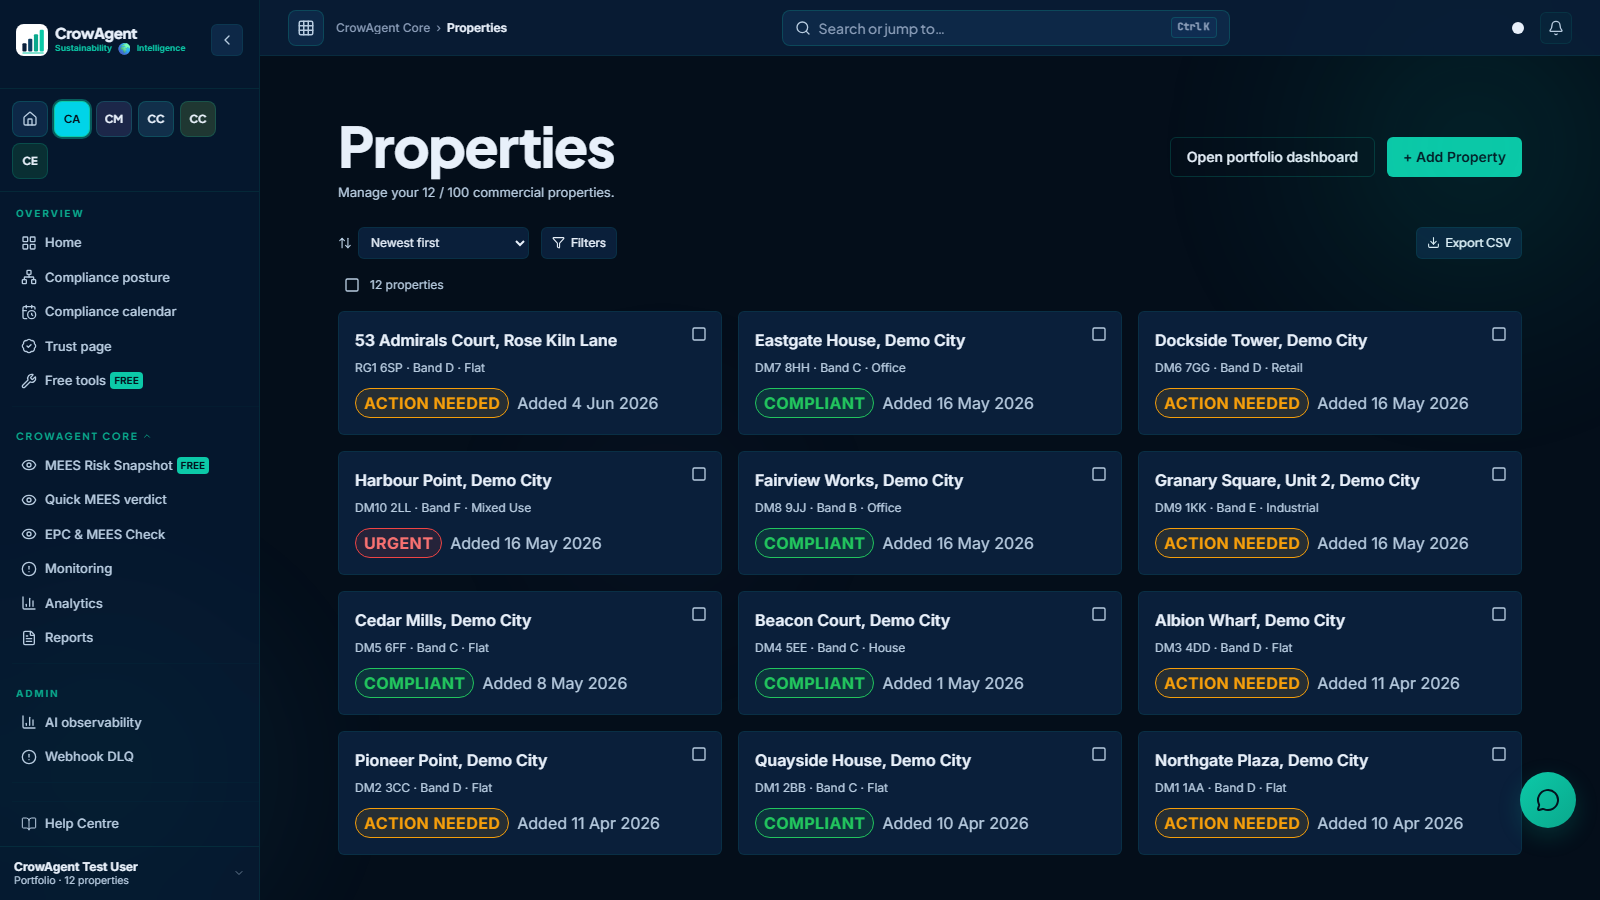Image resolution: width=1600 pixels, height=900 pixels.
Task: Export the property list as CSV
Action: 1469,243
